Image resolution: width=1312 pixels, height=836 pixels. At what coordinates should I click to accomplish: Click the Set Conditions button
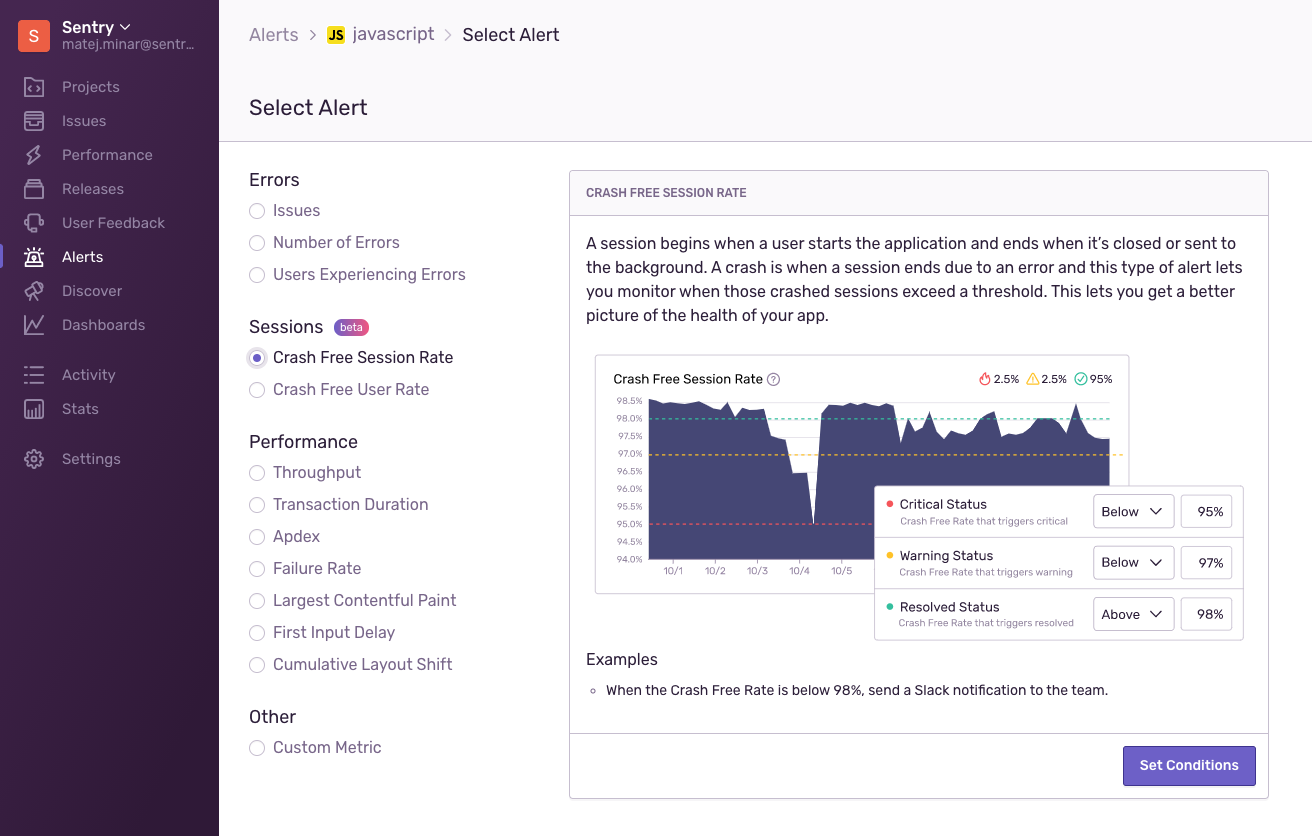1189,766
